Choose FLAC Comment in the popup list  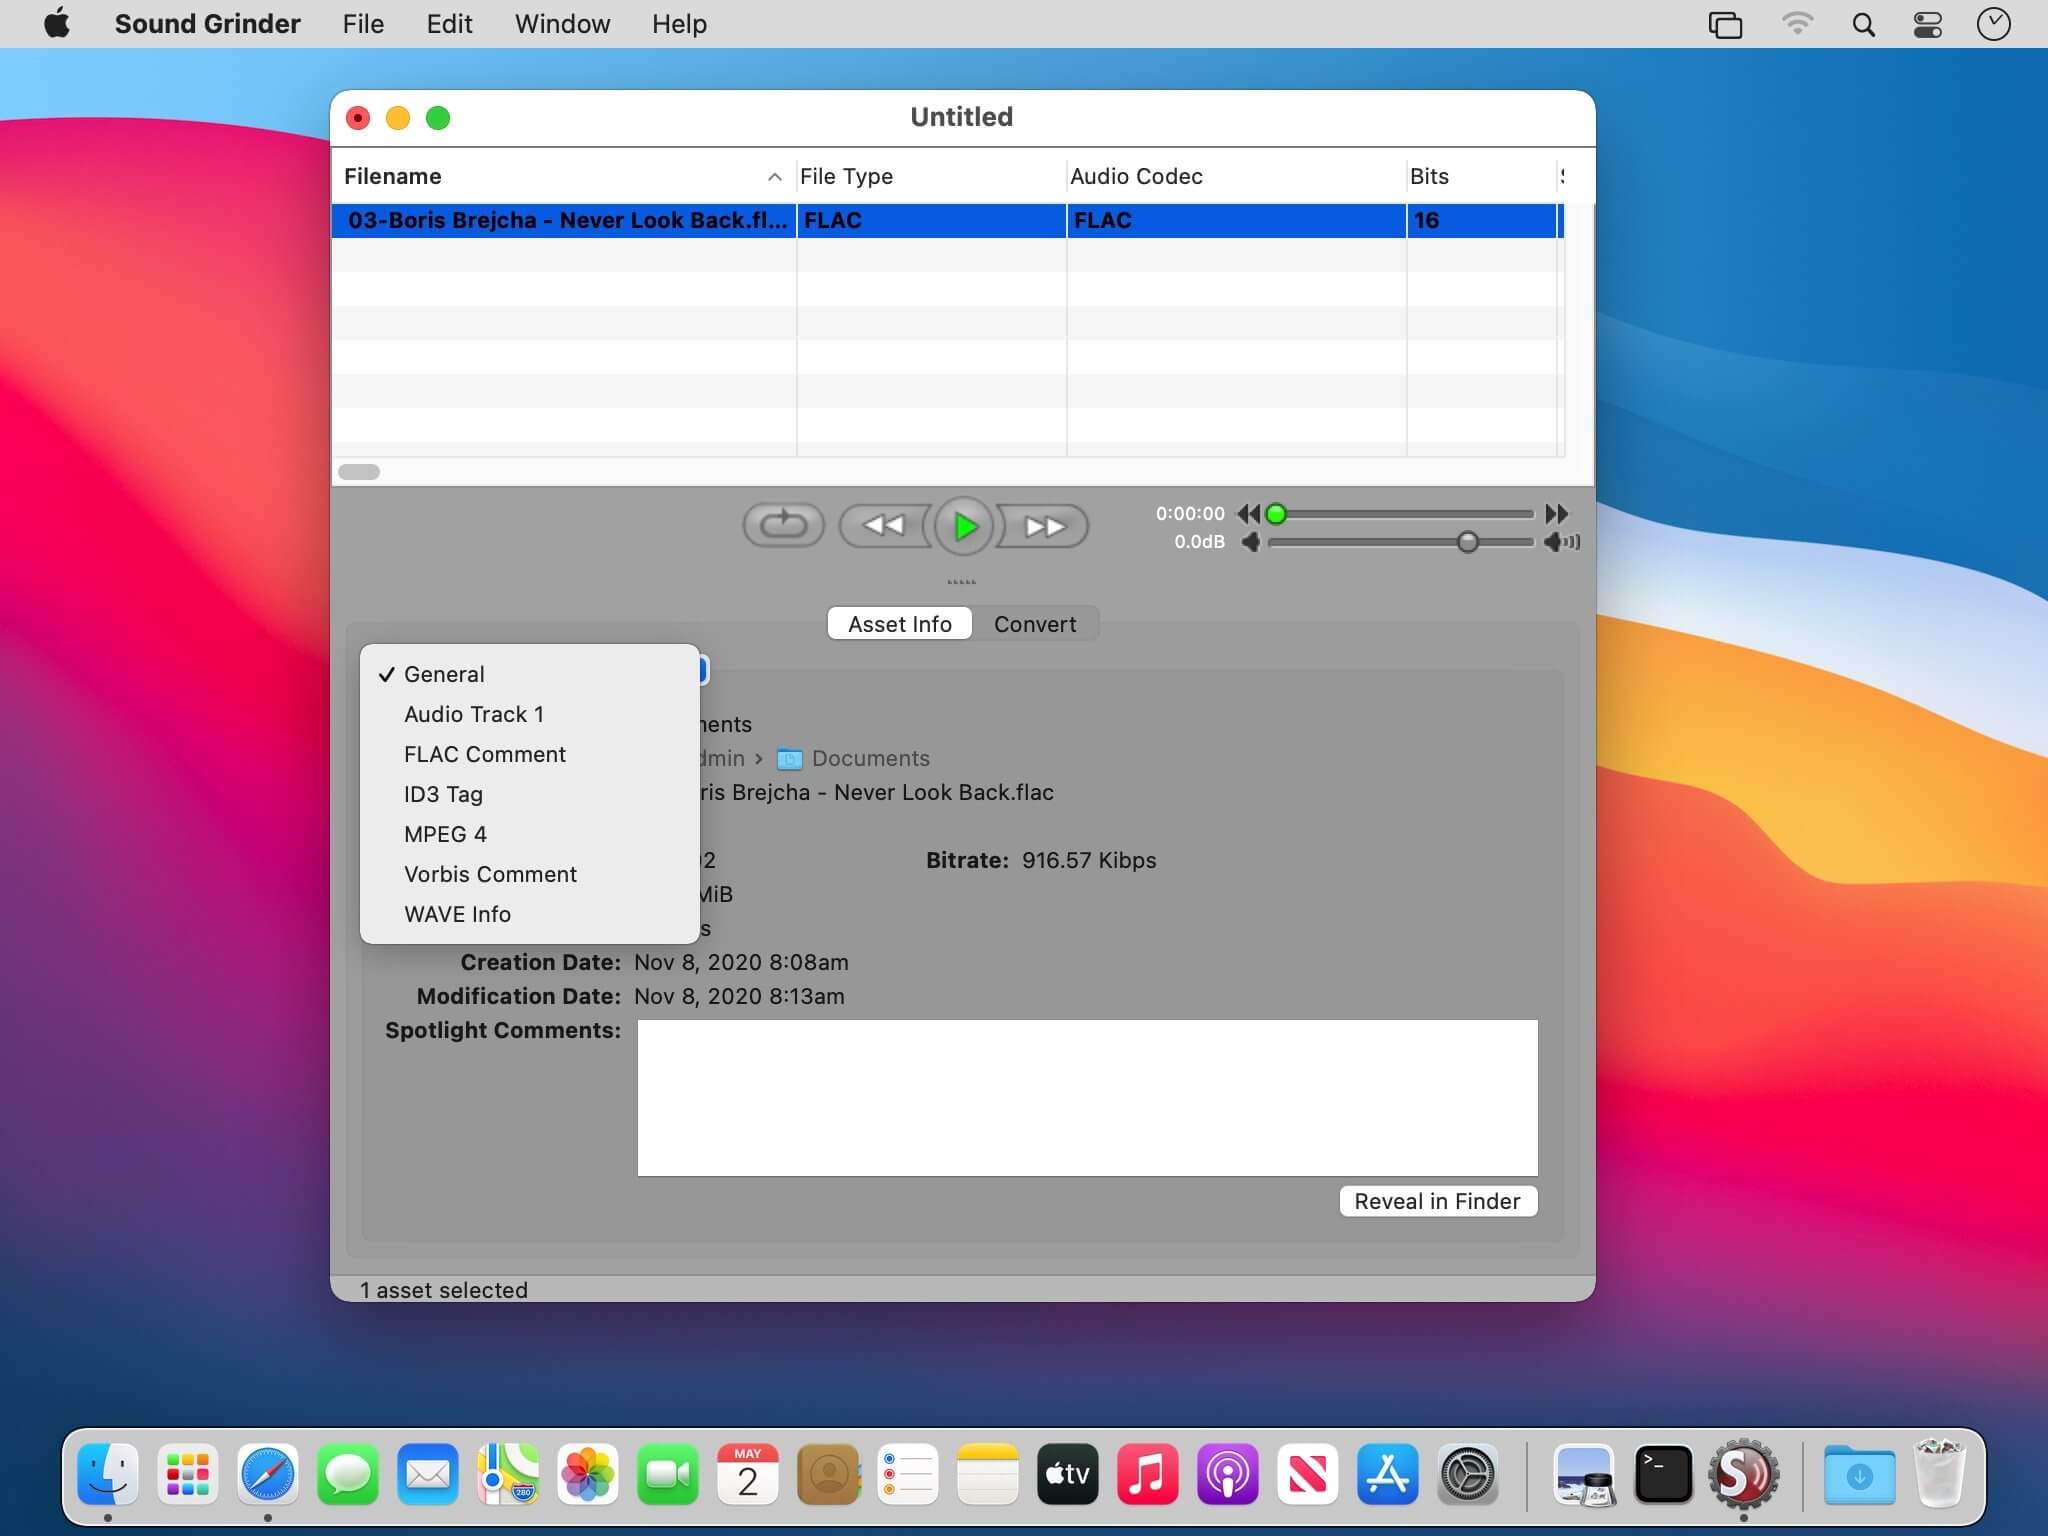click(x=484, y=754)
